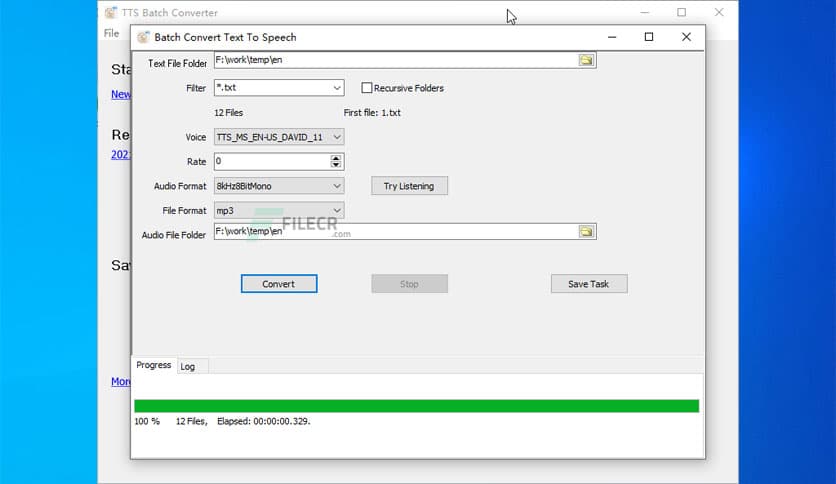Click the Batch Convert dialog app icon
Image resolution: width=836 pixels, height=484 pixels.
pyautogui.click(x=143, y=37)
